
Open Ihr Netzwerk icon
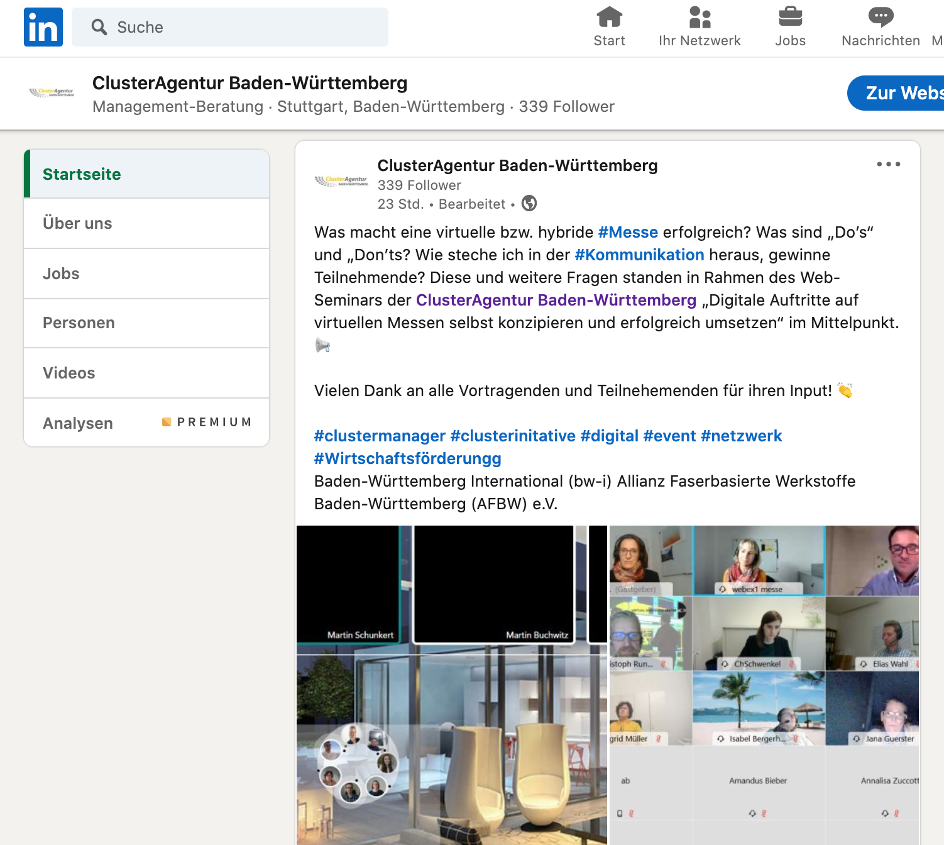[x=700, y=17]
